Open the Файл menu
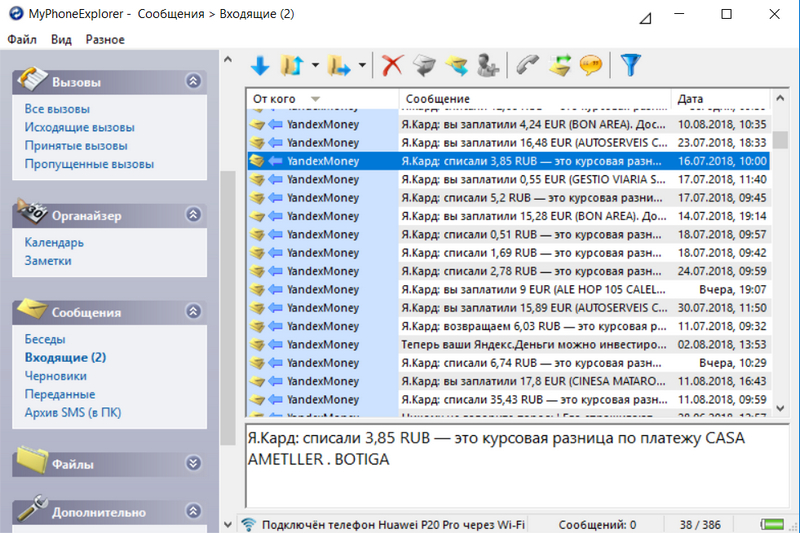The image size is (800, 533). (x=22, y=40)
